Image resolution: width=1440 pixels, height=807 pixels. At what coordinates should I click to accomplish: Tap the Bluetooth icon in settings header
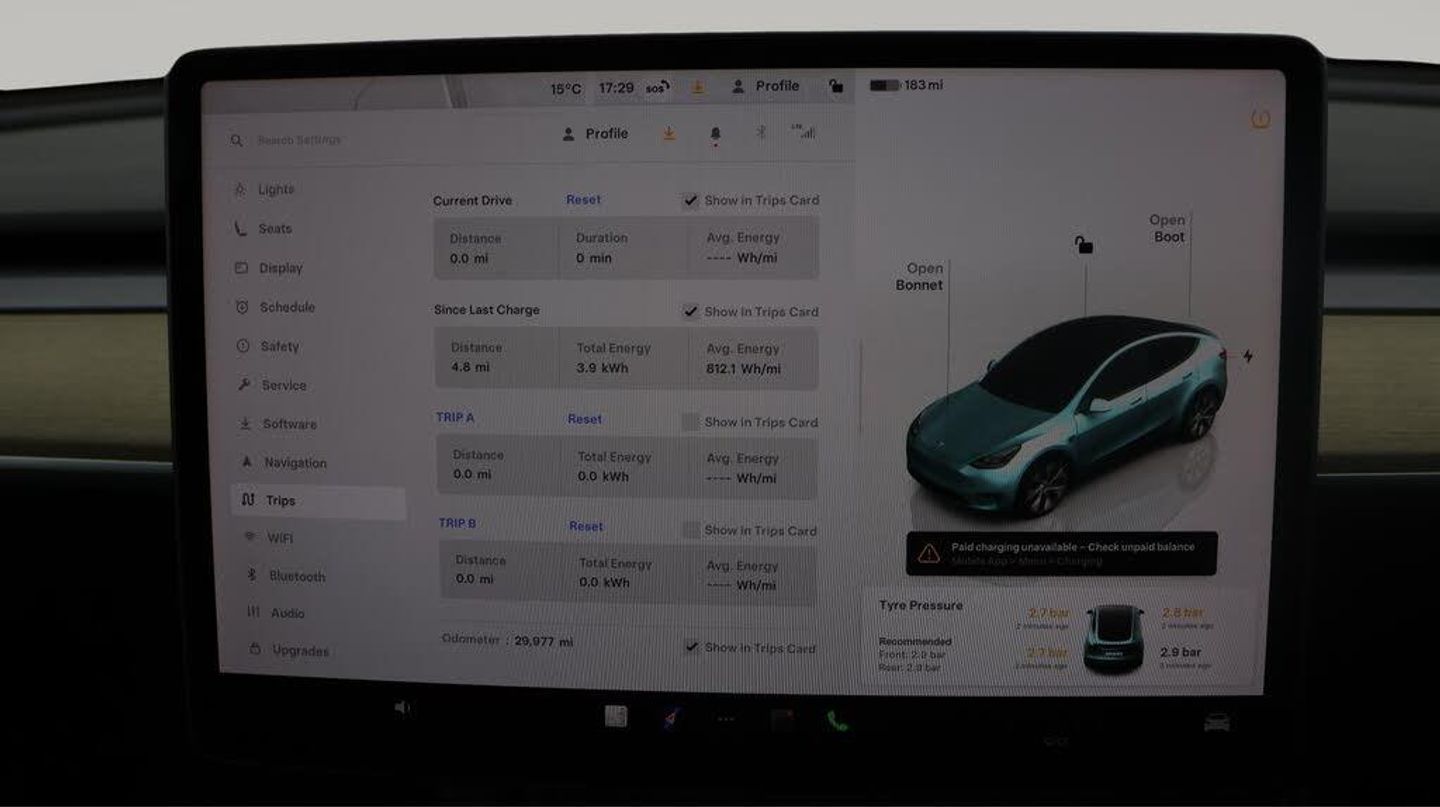click(x=760, y=133)
